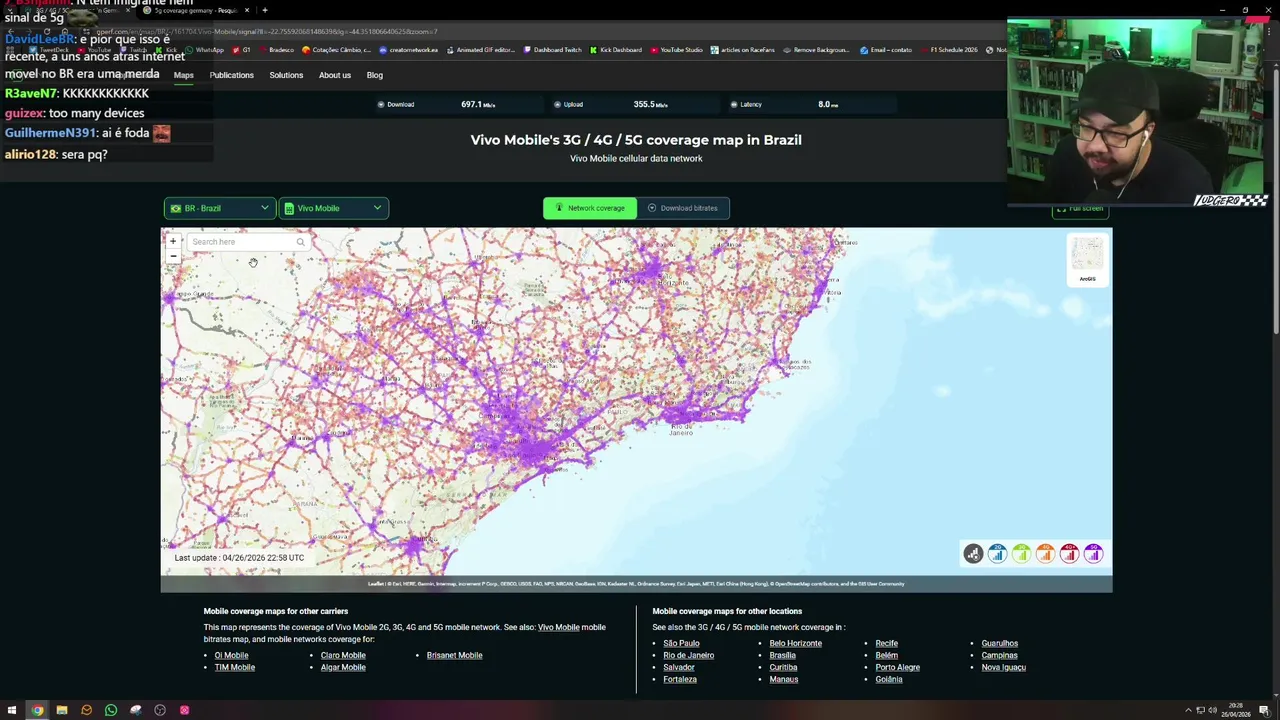Select the Network coverage tab
The height and width of the screenshot is (720, 1280).
[590, 208]
